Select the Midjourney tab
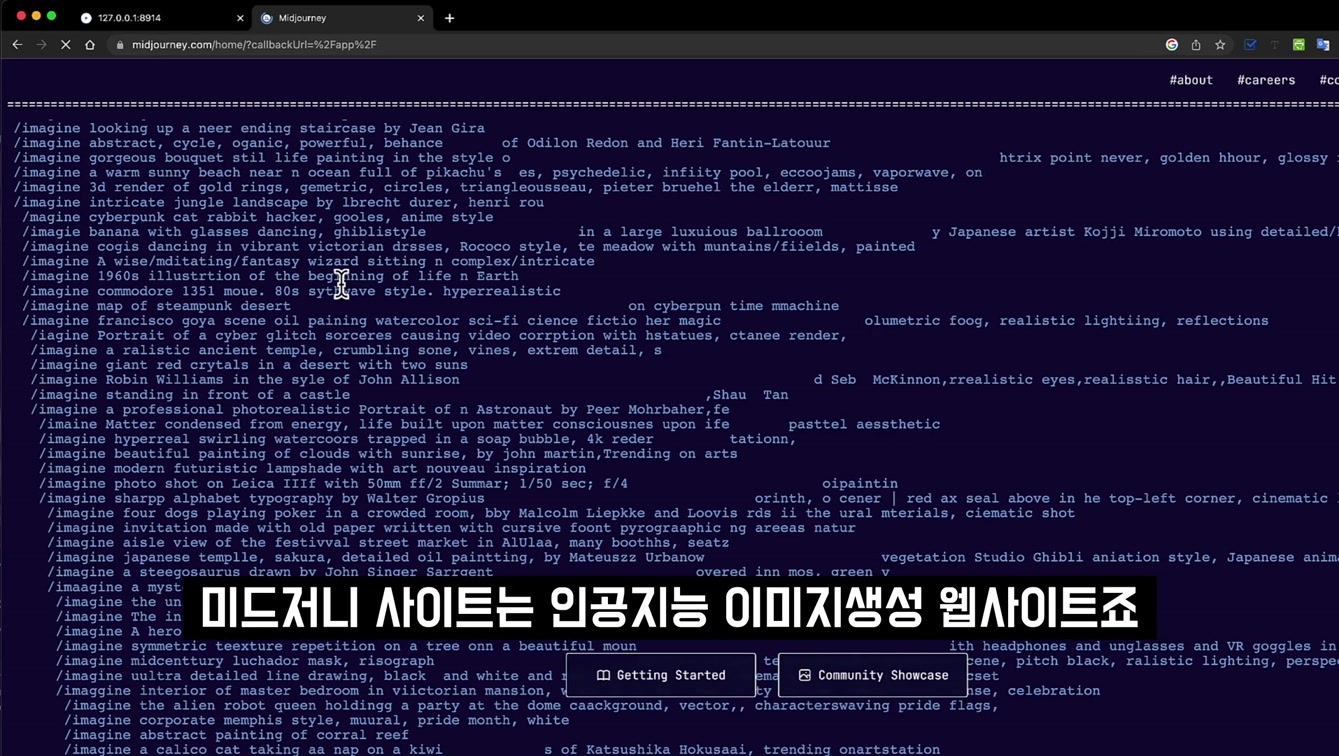The height and width of the screenshot is (756, 1339). tap(342, 18)
